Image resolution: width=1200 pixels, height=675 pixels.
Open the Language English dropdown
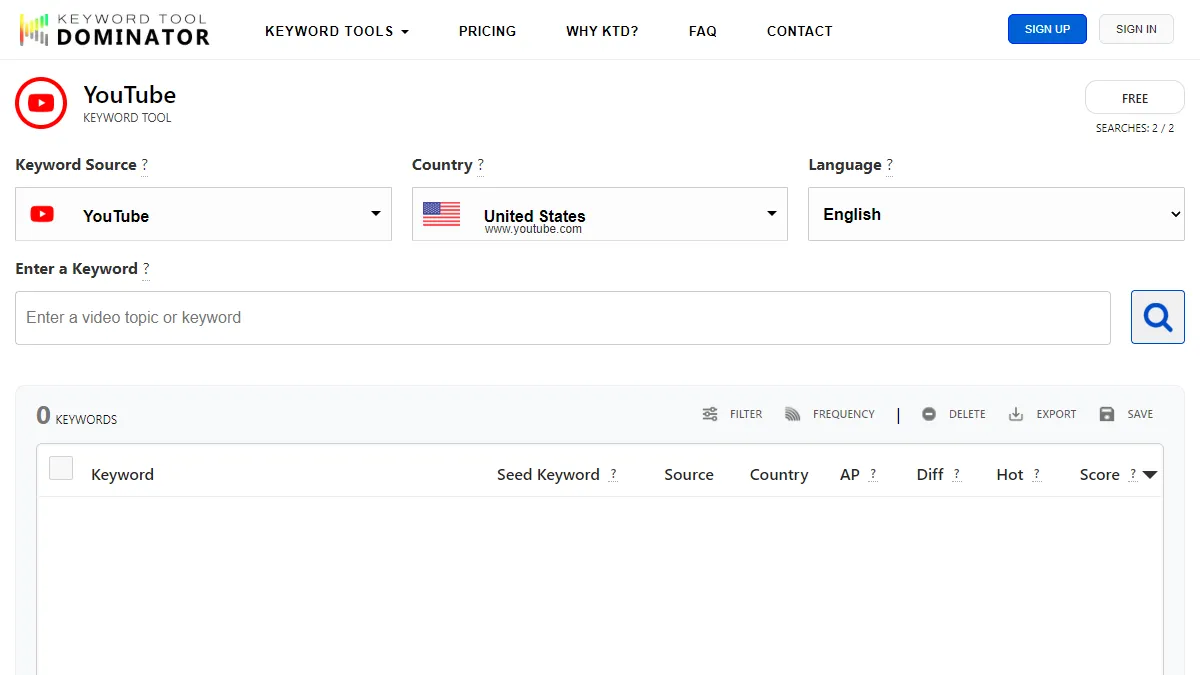[996, 214]
